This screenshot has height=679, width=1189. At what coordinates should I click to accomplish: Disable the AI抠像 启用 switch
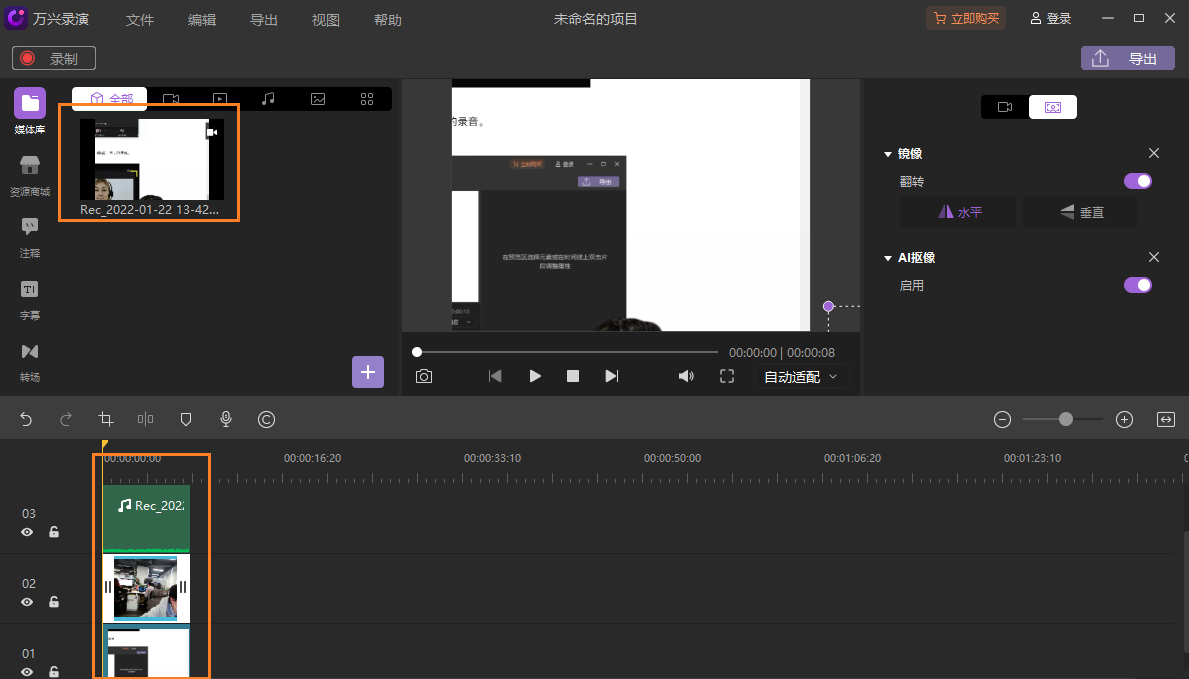pos(1137,285)
